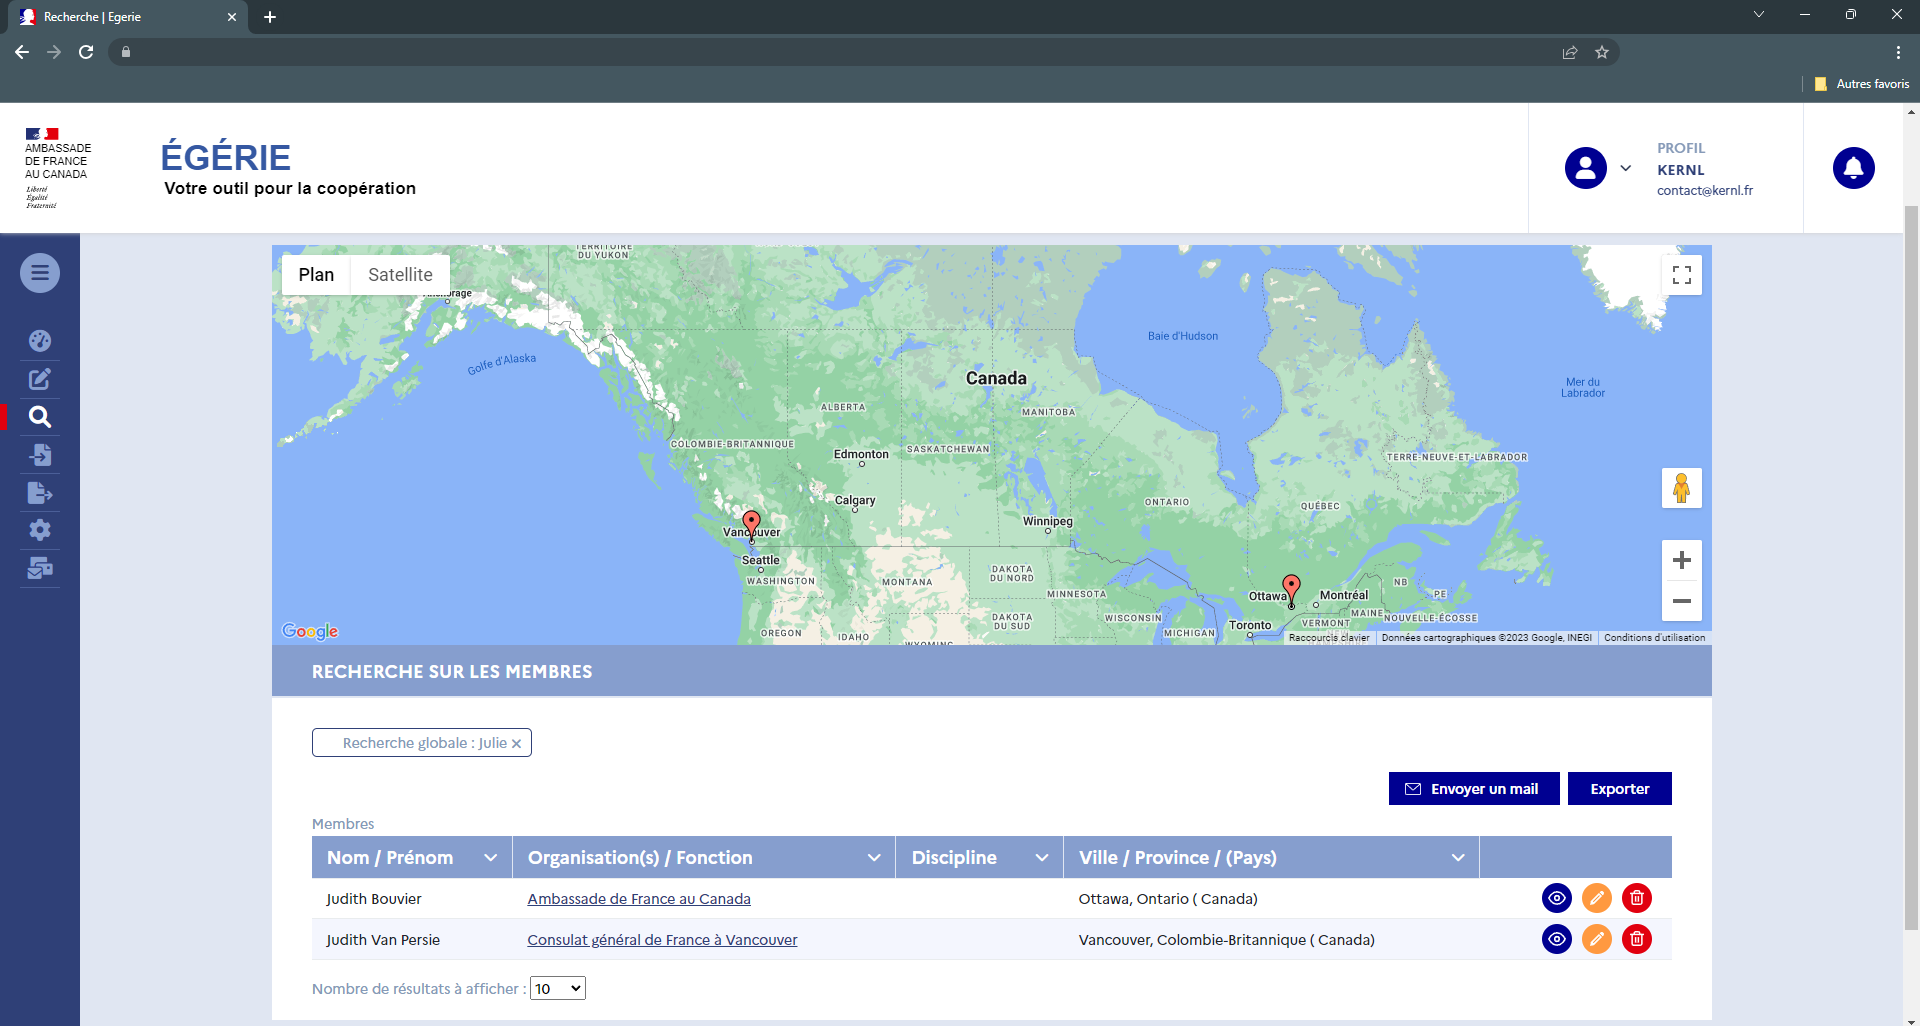
Task: Click Raccourcis clavier on map
Action: [1329, 638]
